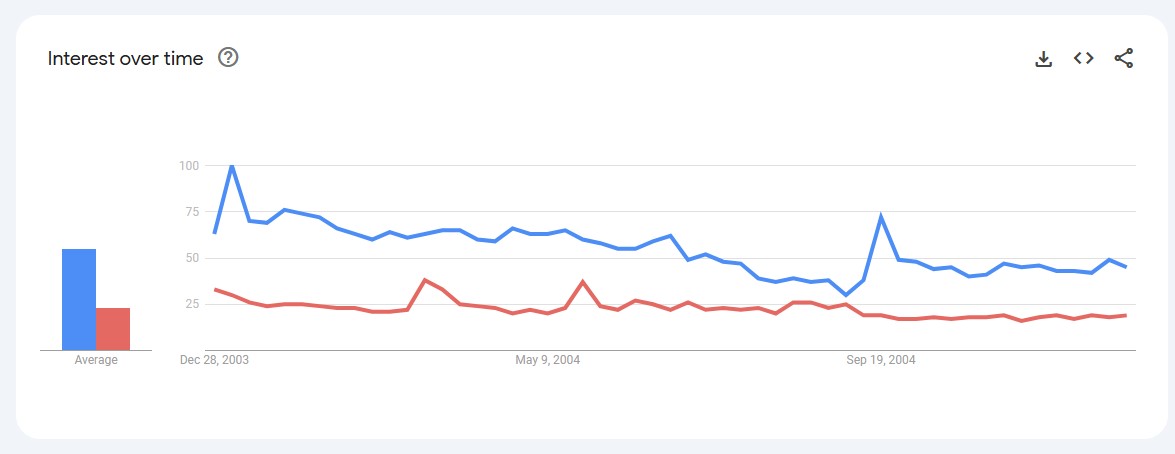Click the help question mark icon

point(228,58)
